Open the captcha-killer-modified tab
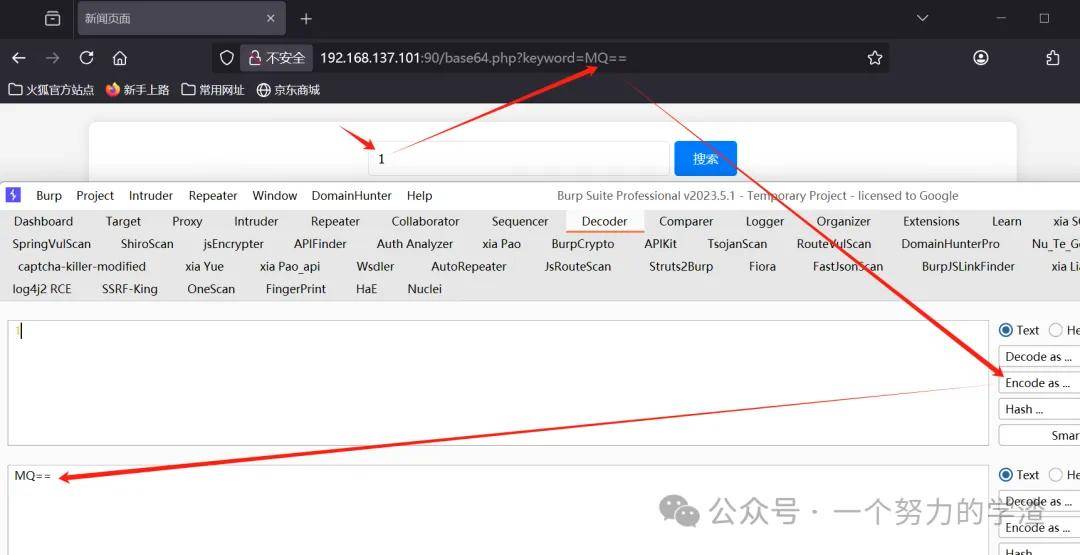This screenshot has height=555, width=1080. tap(82, 266)
